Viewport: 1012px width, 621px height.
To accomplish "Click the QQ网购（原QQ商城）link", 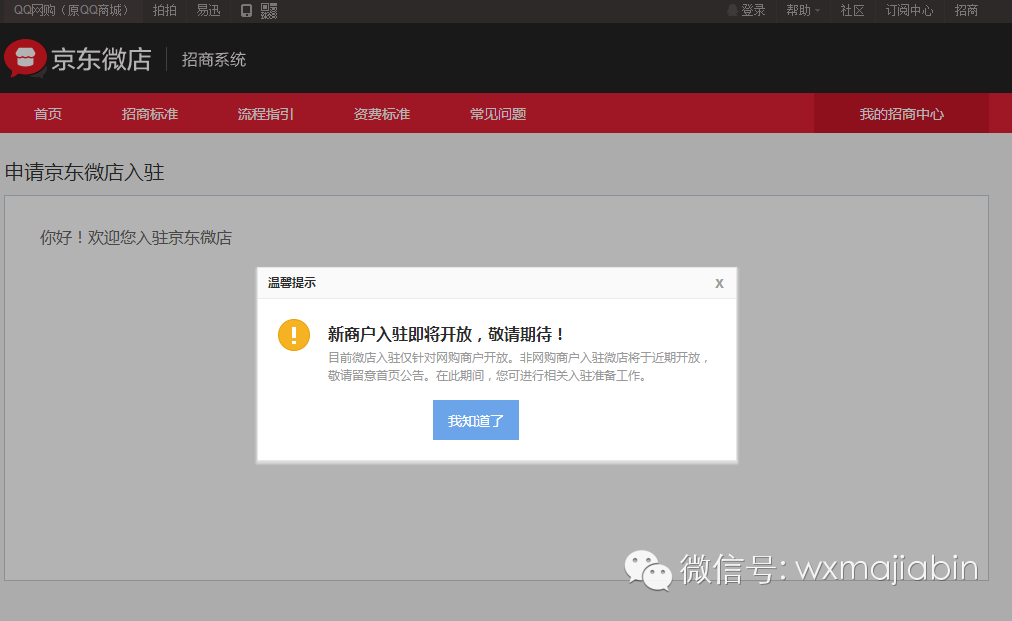I will (x=71, y=10).
